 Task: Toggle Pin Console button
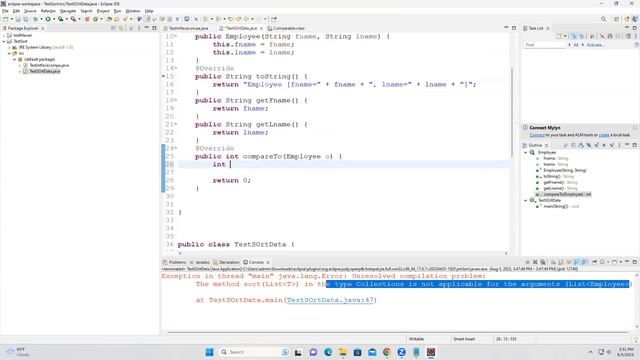(594, 262)
